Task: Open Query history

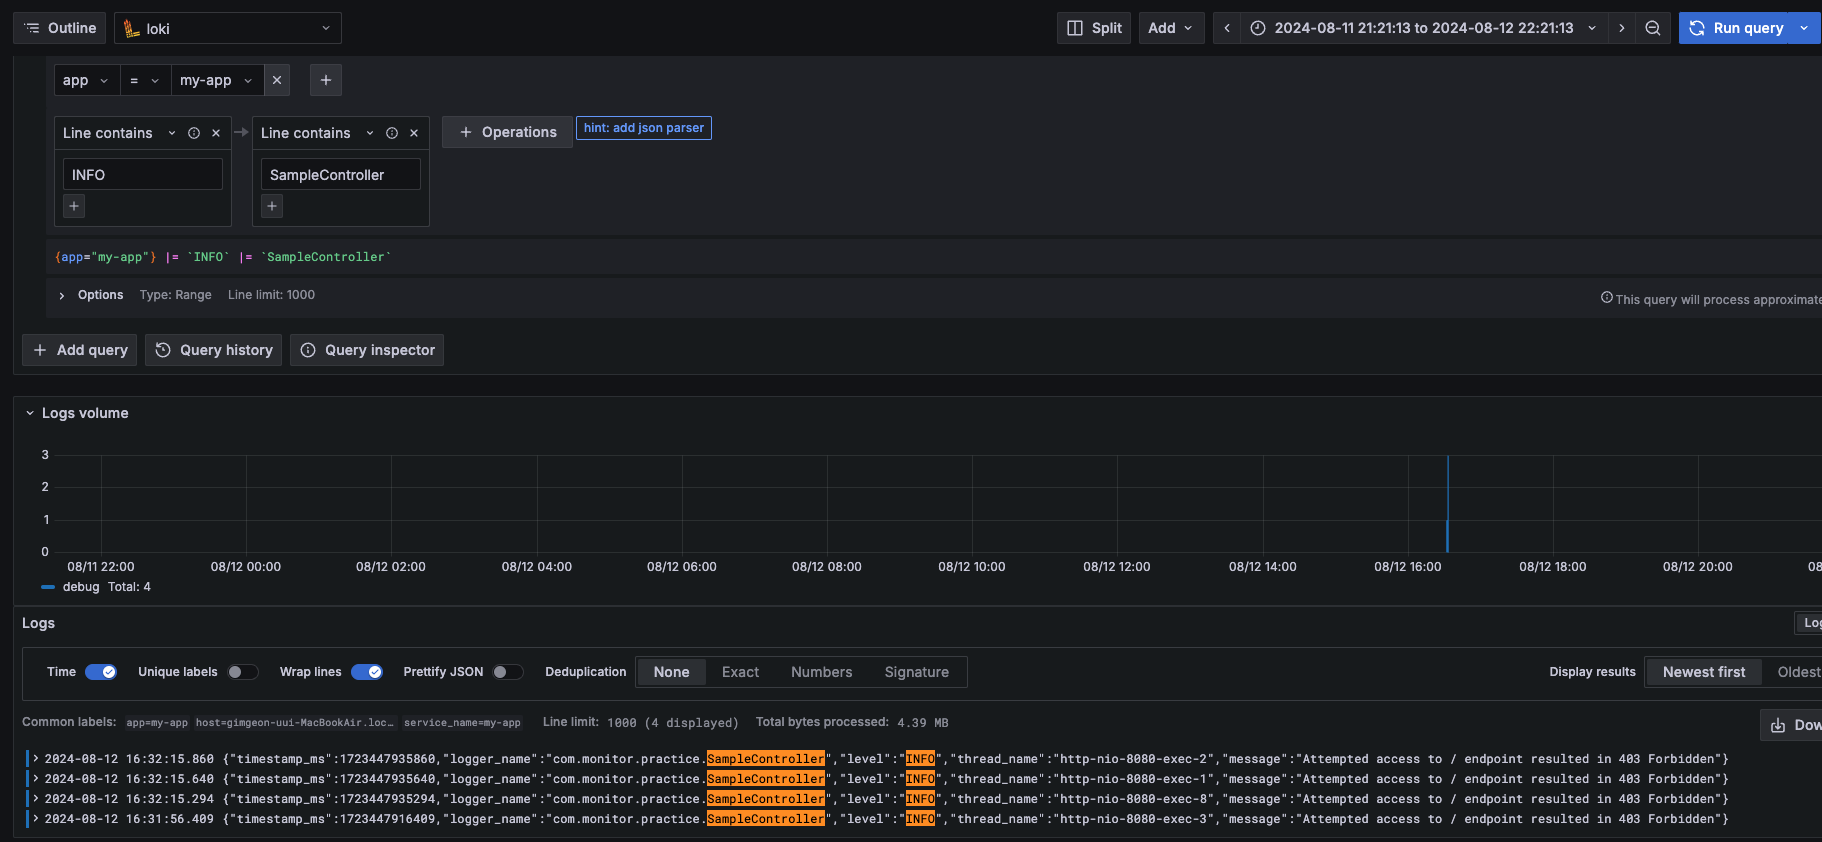Action: point(215,350)
